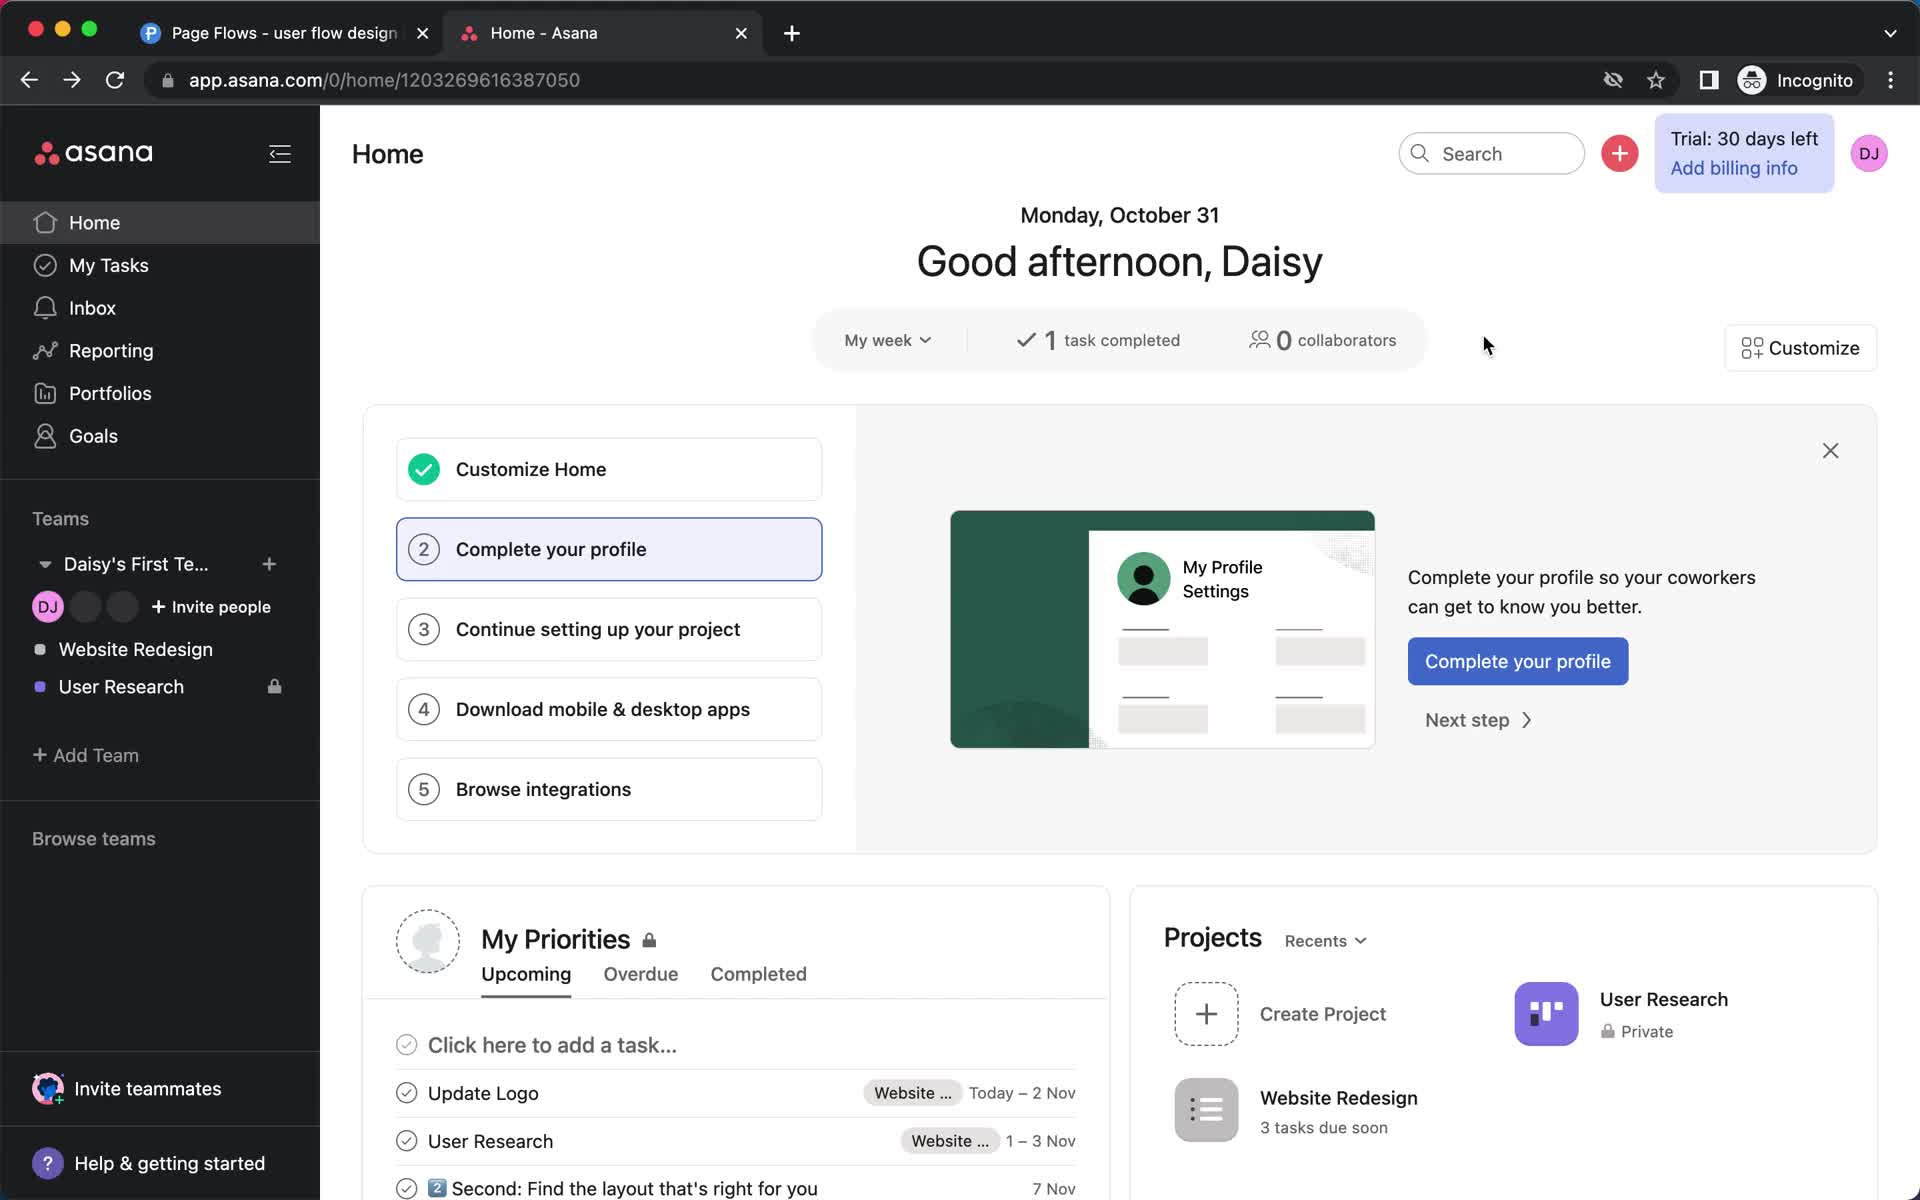Open Website Redesign project in sidebar

(x=136, y=650)
